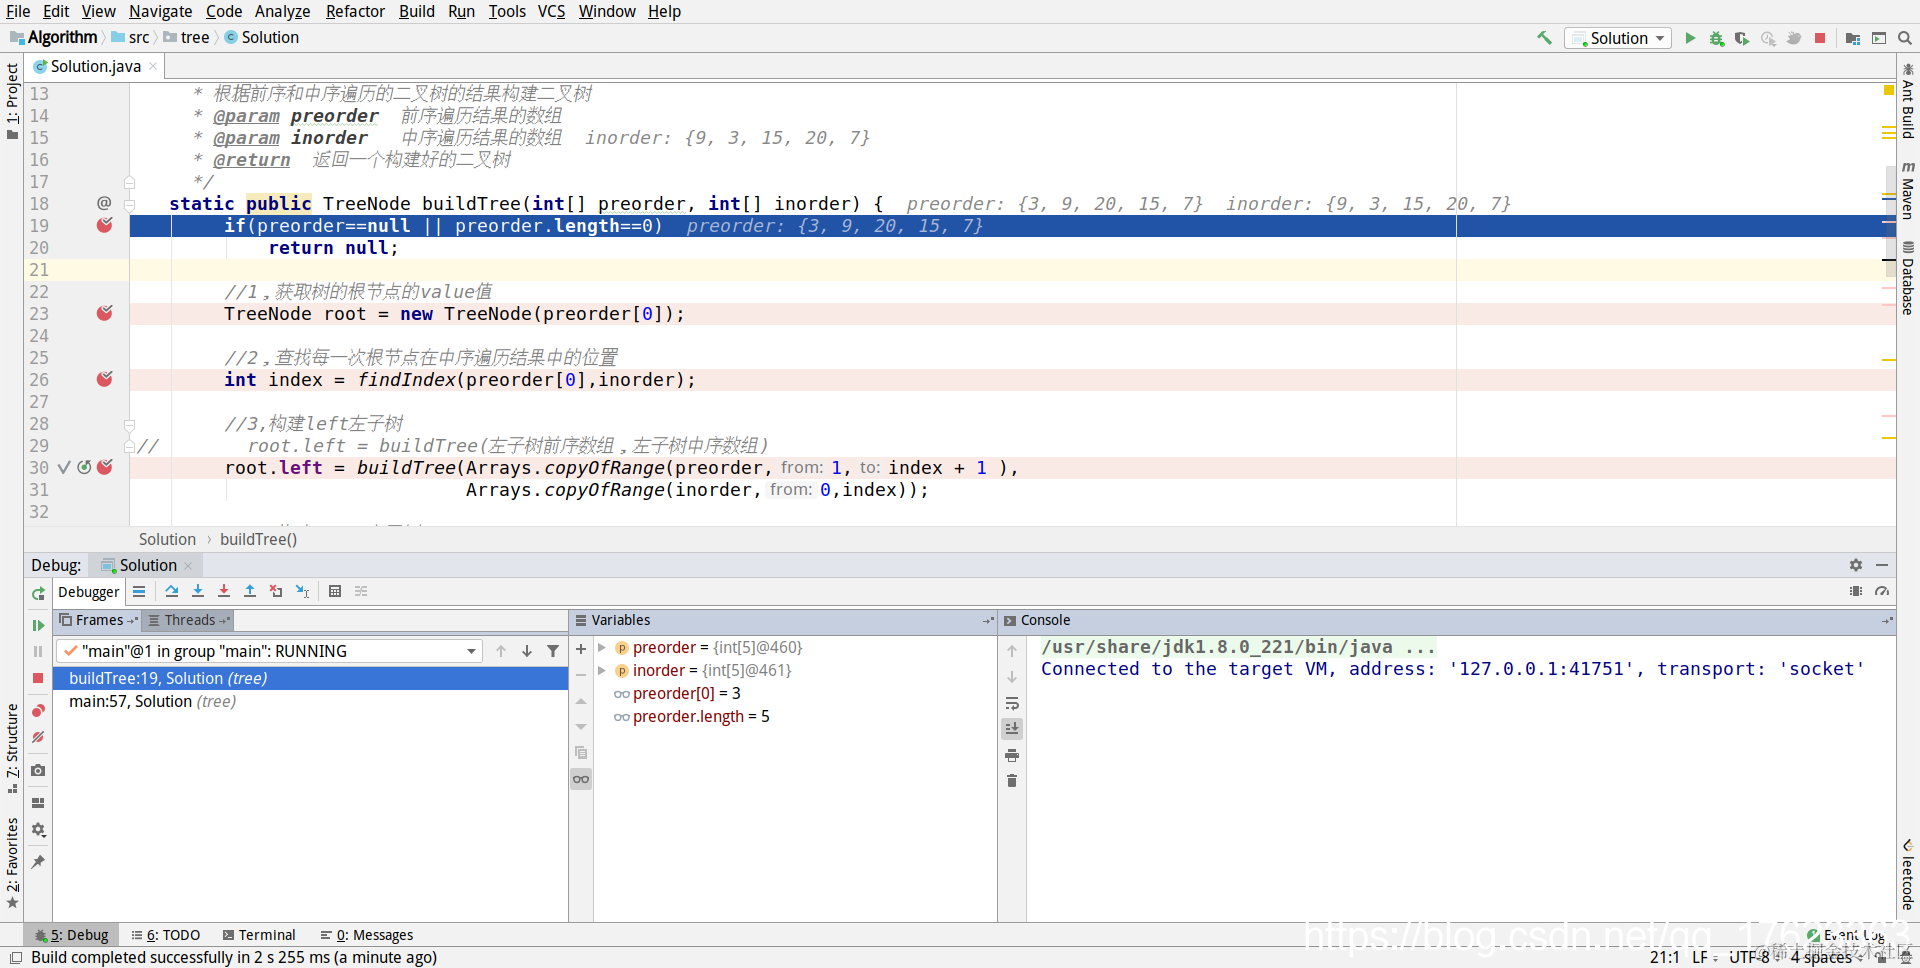Open the Messages tool window
Viewport: 1920px width, 968px height.
(366, 935)
